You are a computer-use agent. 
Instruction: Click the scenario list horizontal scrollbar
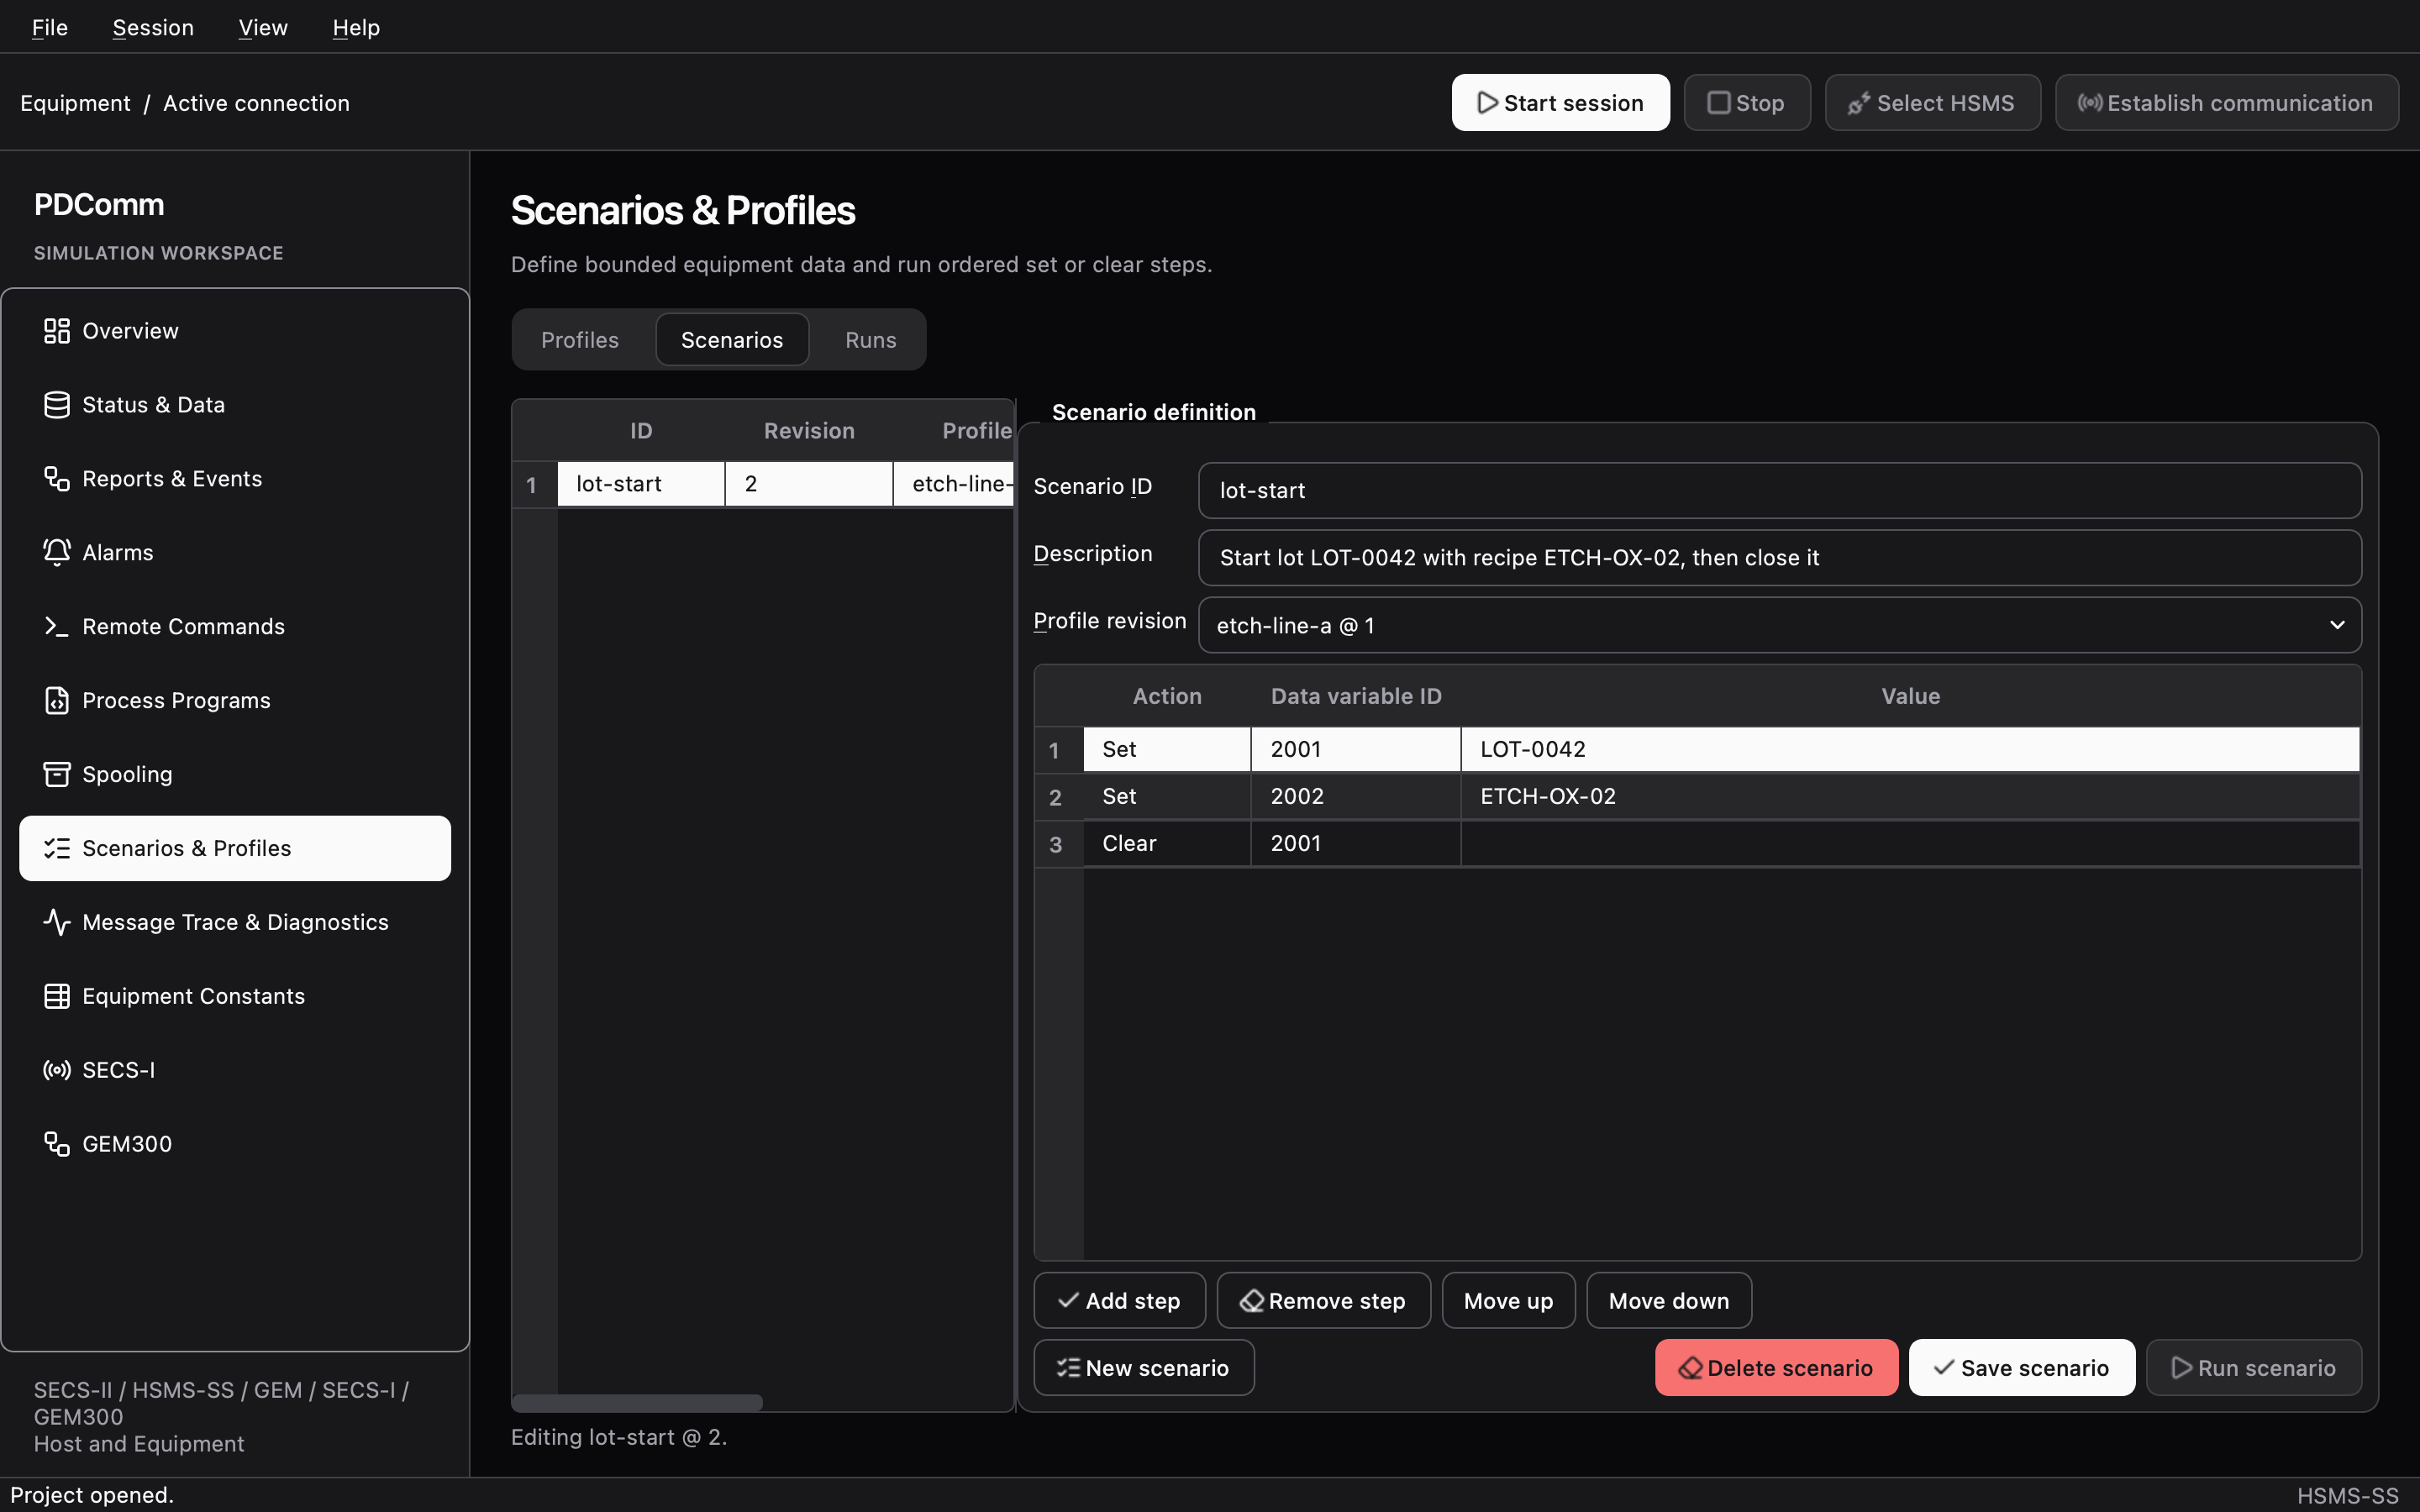coord(637,1402)
